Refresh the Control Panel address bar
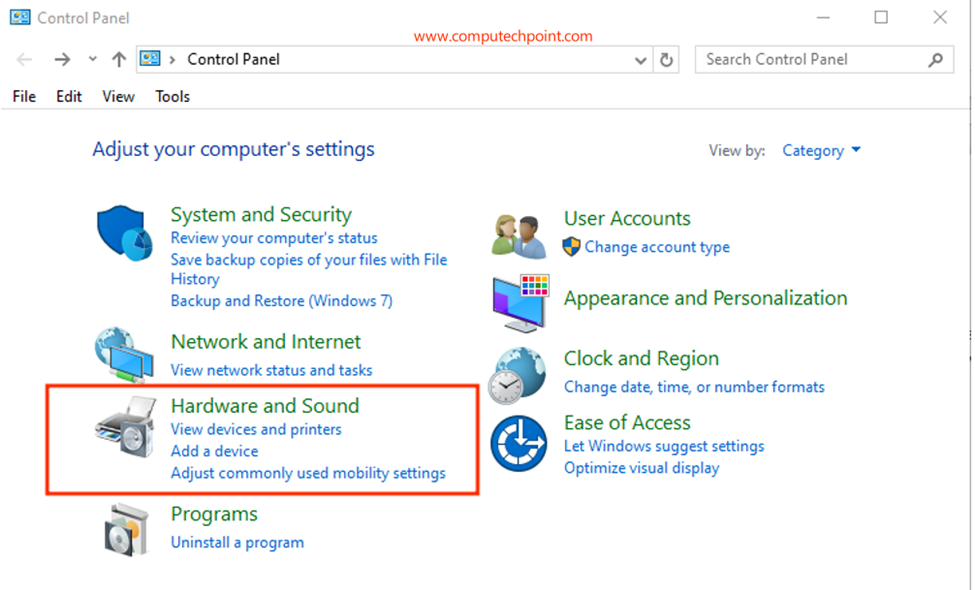This screenshot has width=975, height=590. point(666,60)
